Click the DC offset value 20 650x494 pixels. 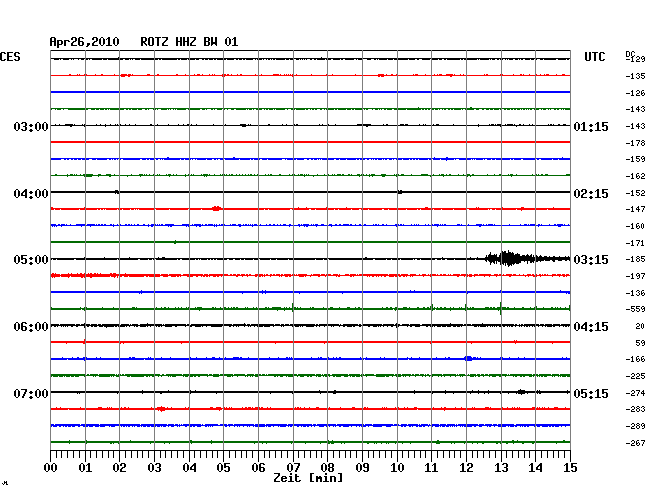(640, 327)
